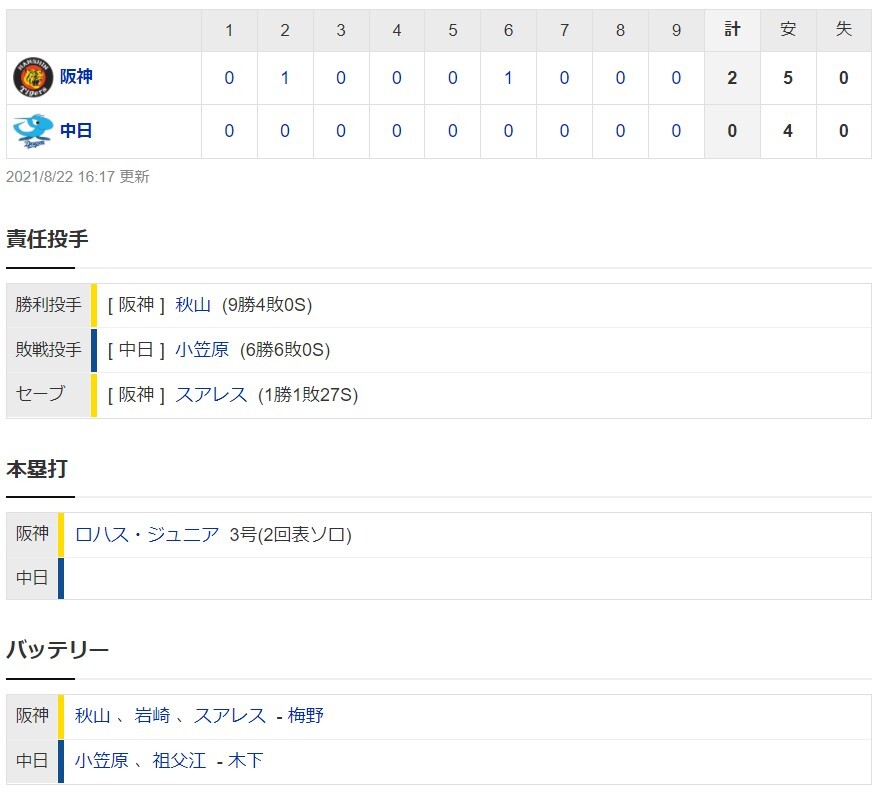Open losing pitcher 小笠原's profile link
Image resolution: width=877 pixels, height=798 pixels.
pyautogui.click(x=202, y=350)
